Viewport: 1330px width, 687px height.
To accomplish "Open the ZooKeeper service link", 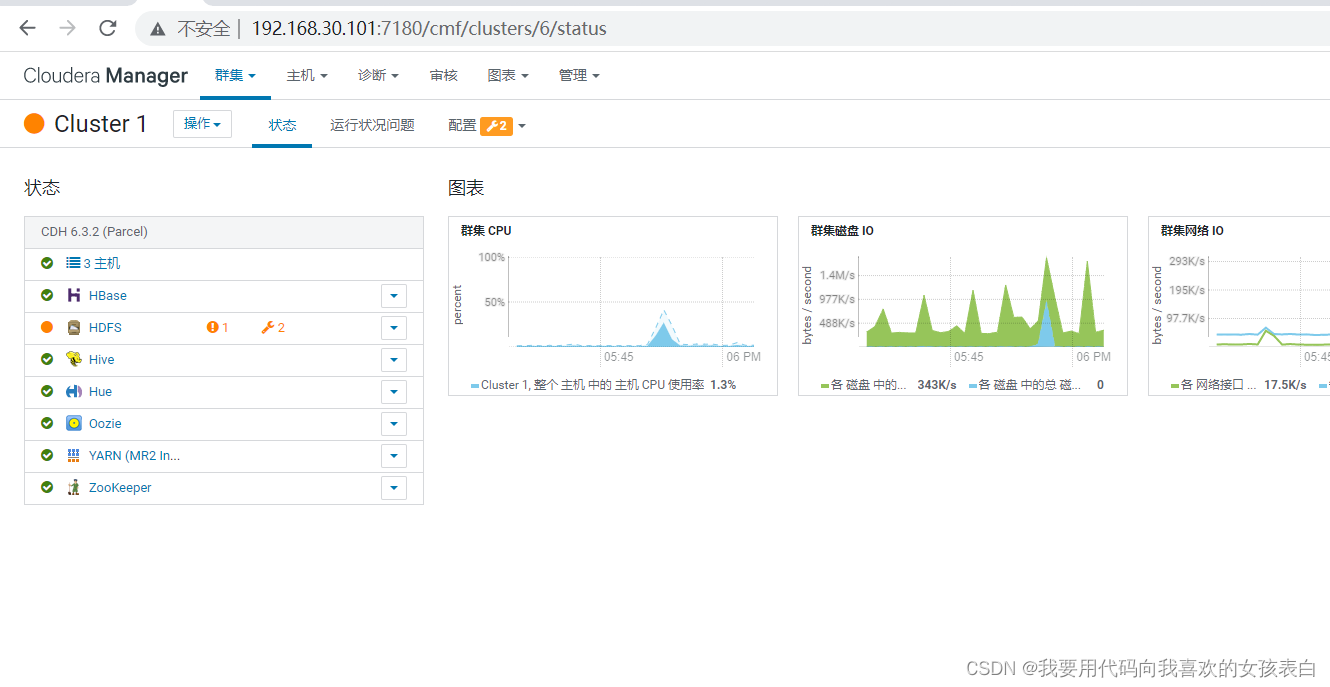I will point(120,488).
